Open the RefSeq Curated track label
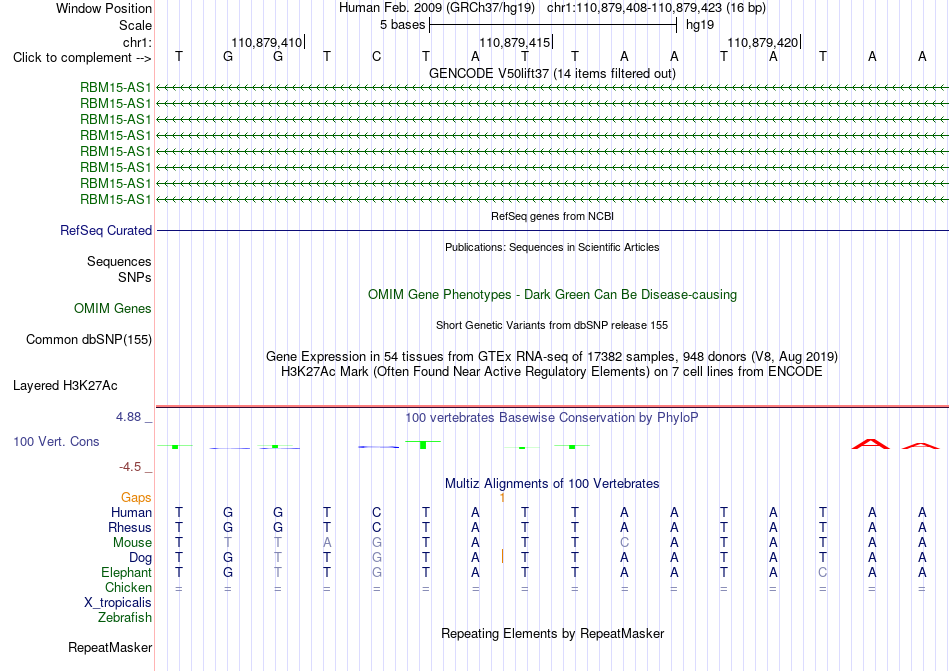The width and height of the screenshot is (950, 671). (106, 231)
